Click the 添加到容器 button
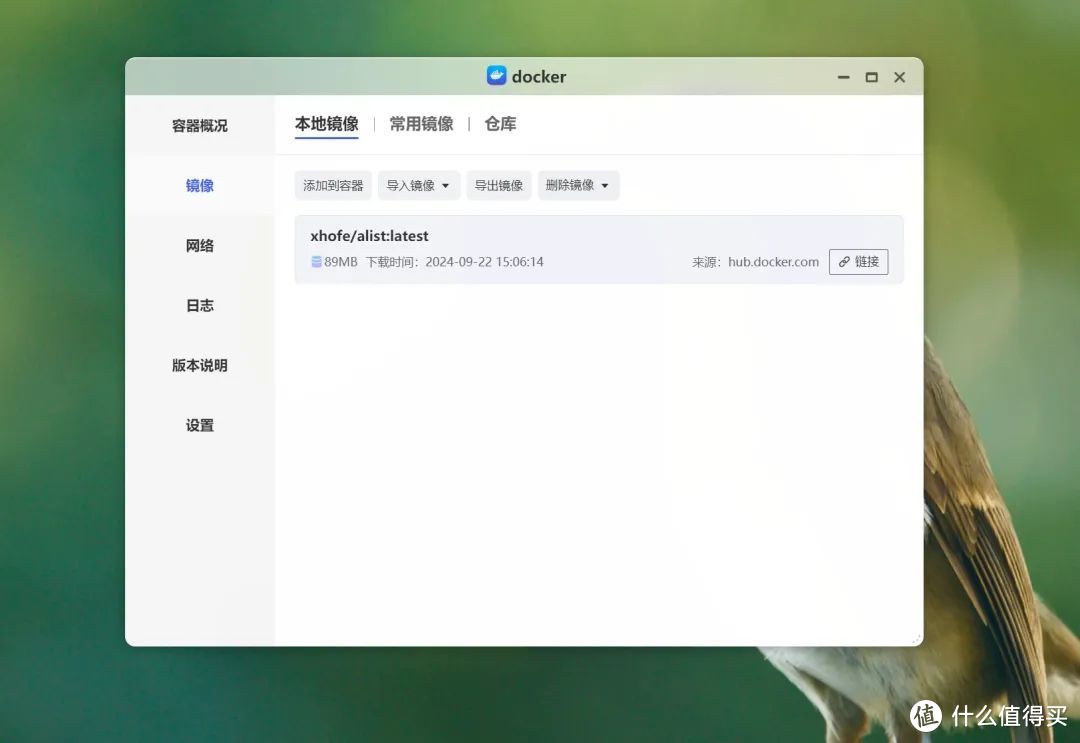1080x743 pixels. pos(332,185)
